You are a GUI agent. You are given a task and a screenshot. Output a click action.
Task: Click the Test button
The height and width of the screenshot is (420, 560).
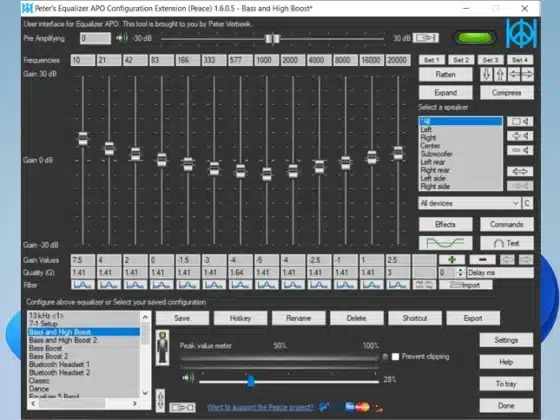tap(507, 243)
